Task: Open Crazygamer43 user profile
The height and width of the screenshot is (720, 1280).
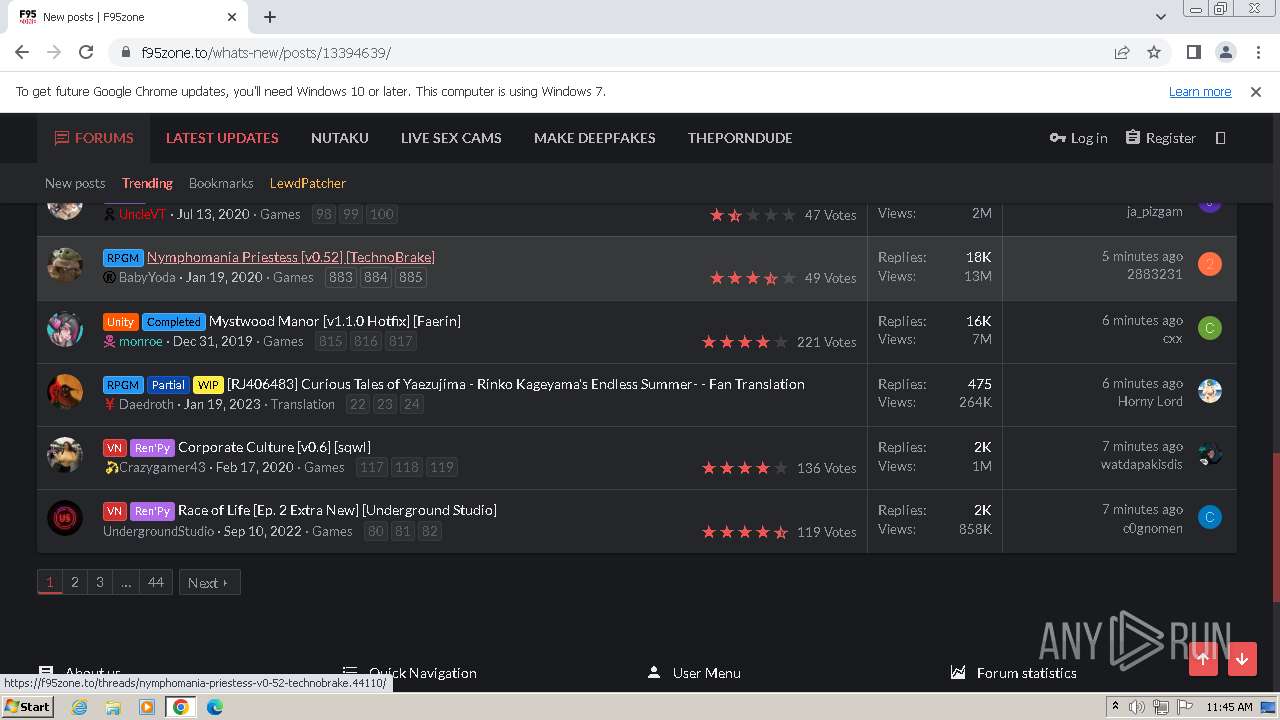Action: (162, 467)
